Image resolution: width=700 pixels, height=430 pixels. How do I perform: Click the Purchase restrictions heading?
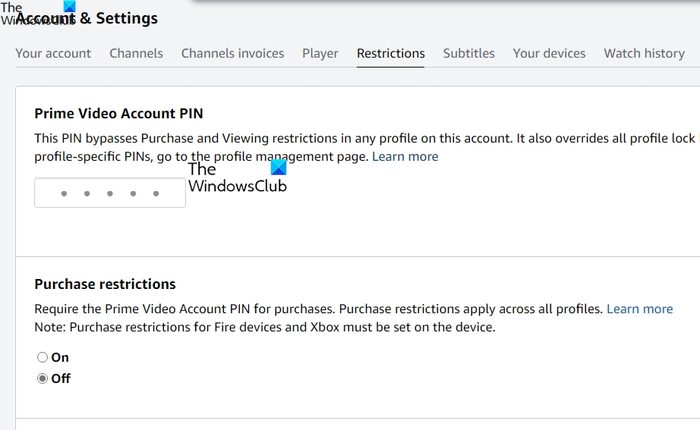tap(105, 284)
